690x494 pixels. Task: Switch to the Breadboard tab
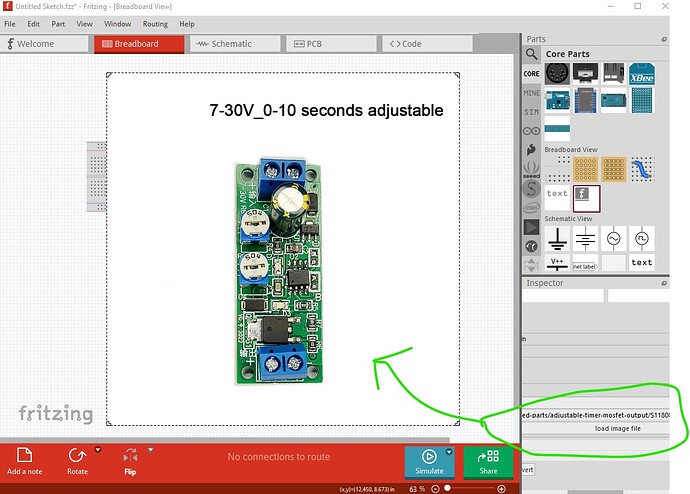[139, 44]
